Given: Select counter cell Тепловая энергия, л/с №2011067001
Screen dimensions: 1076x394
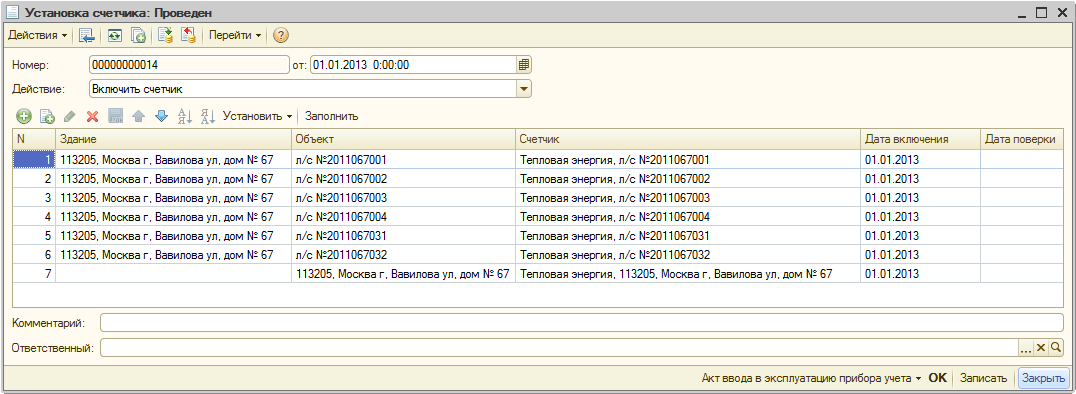Looking at the screenshot, I should pyautogui.click(x=688, y=159).
